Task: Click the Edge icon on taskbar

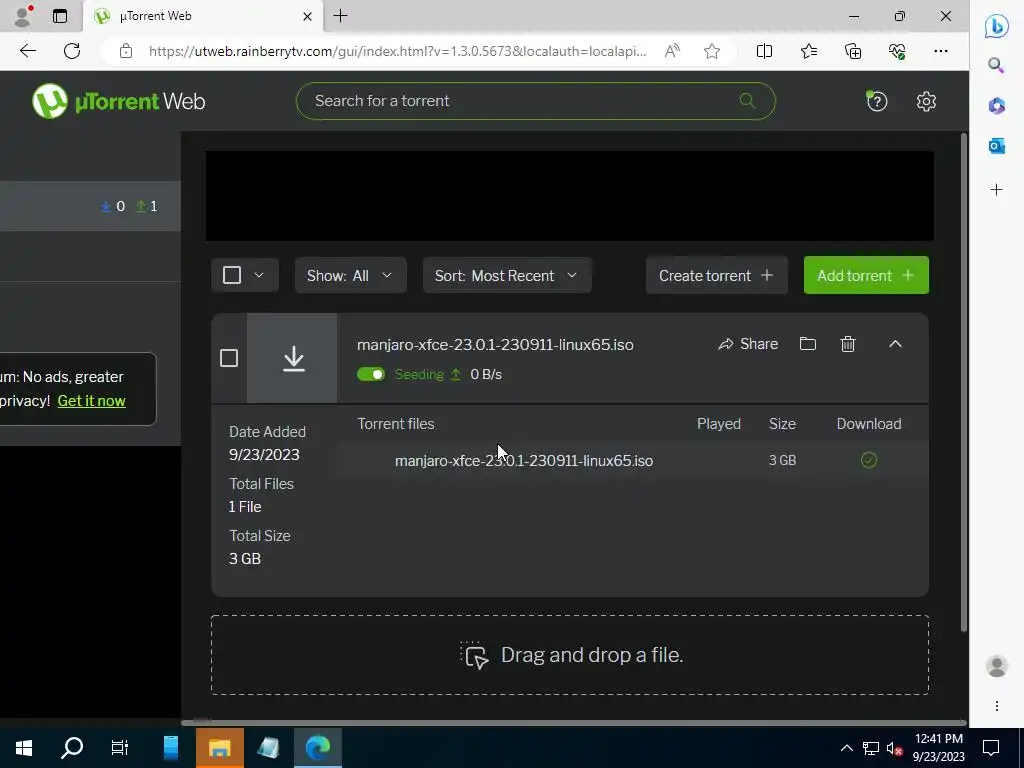Action: pos(318,748)
